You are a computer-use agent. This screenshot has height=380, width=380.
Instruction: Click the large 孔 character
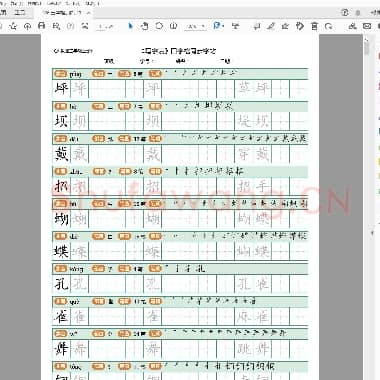point(61,284)
